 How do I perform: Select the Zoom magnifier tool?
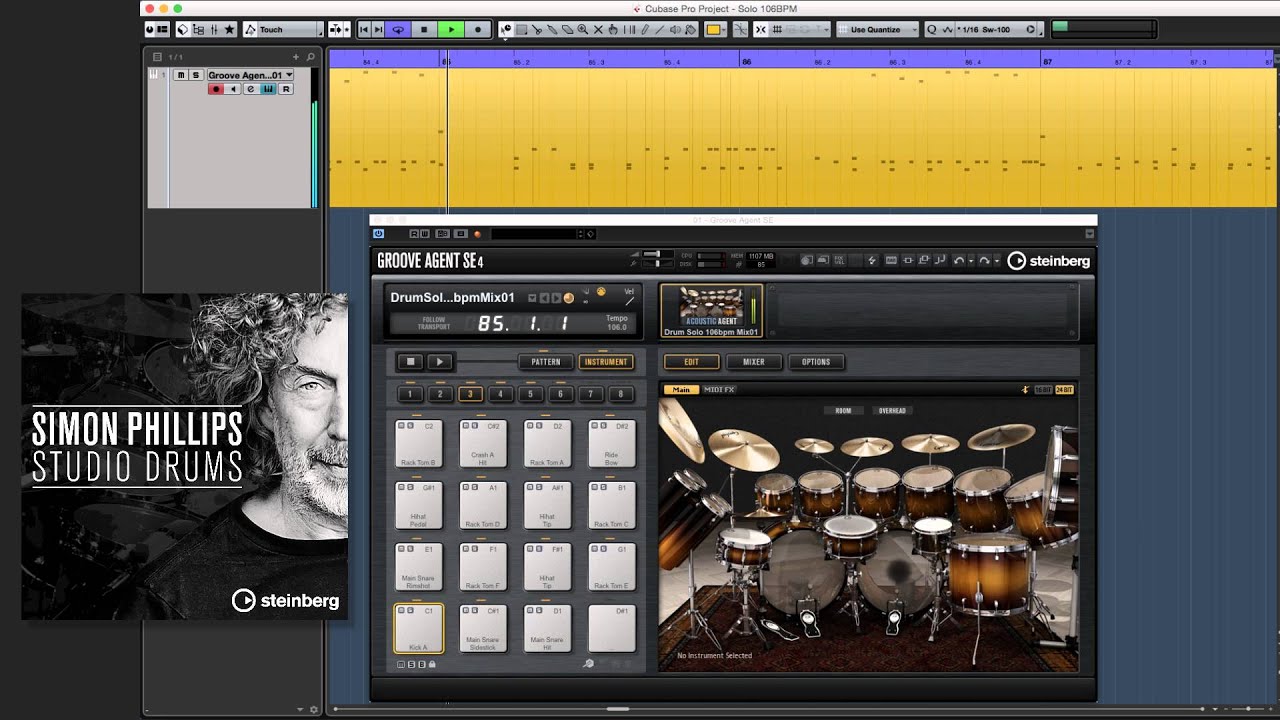[583, 30]
